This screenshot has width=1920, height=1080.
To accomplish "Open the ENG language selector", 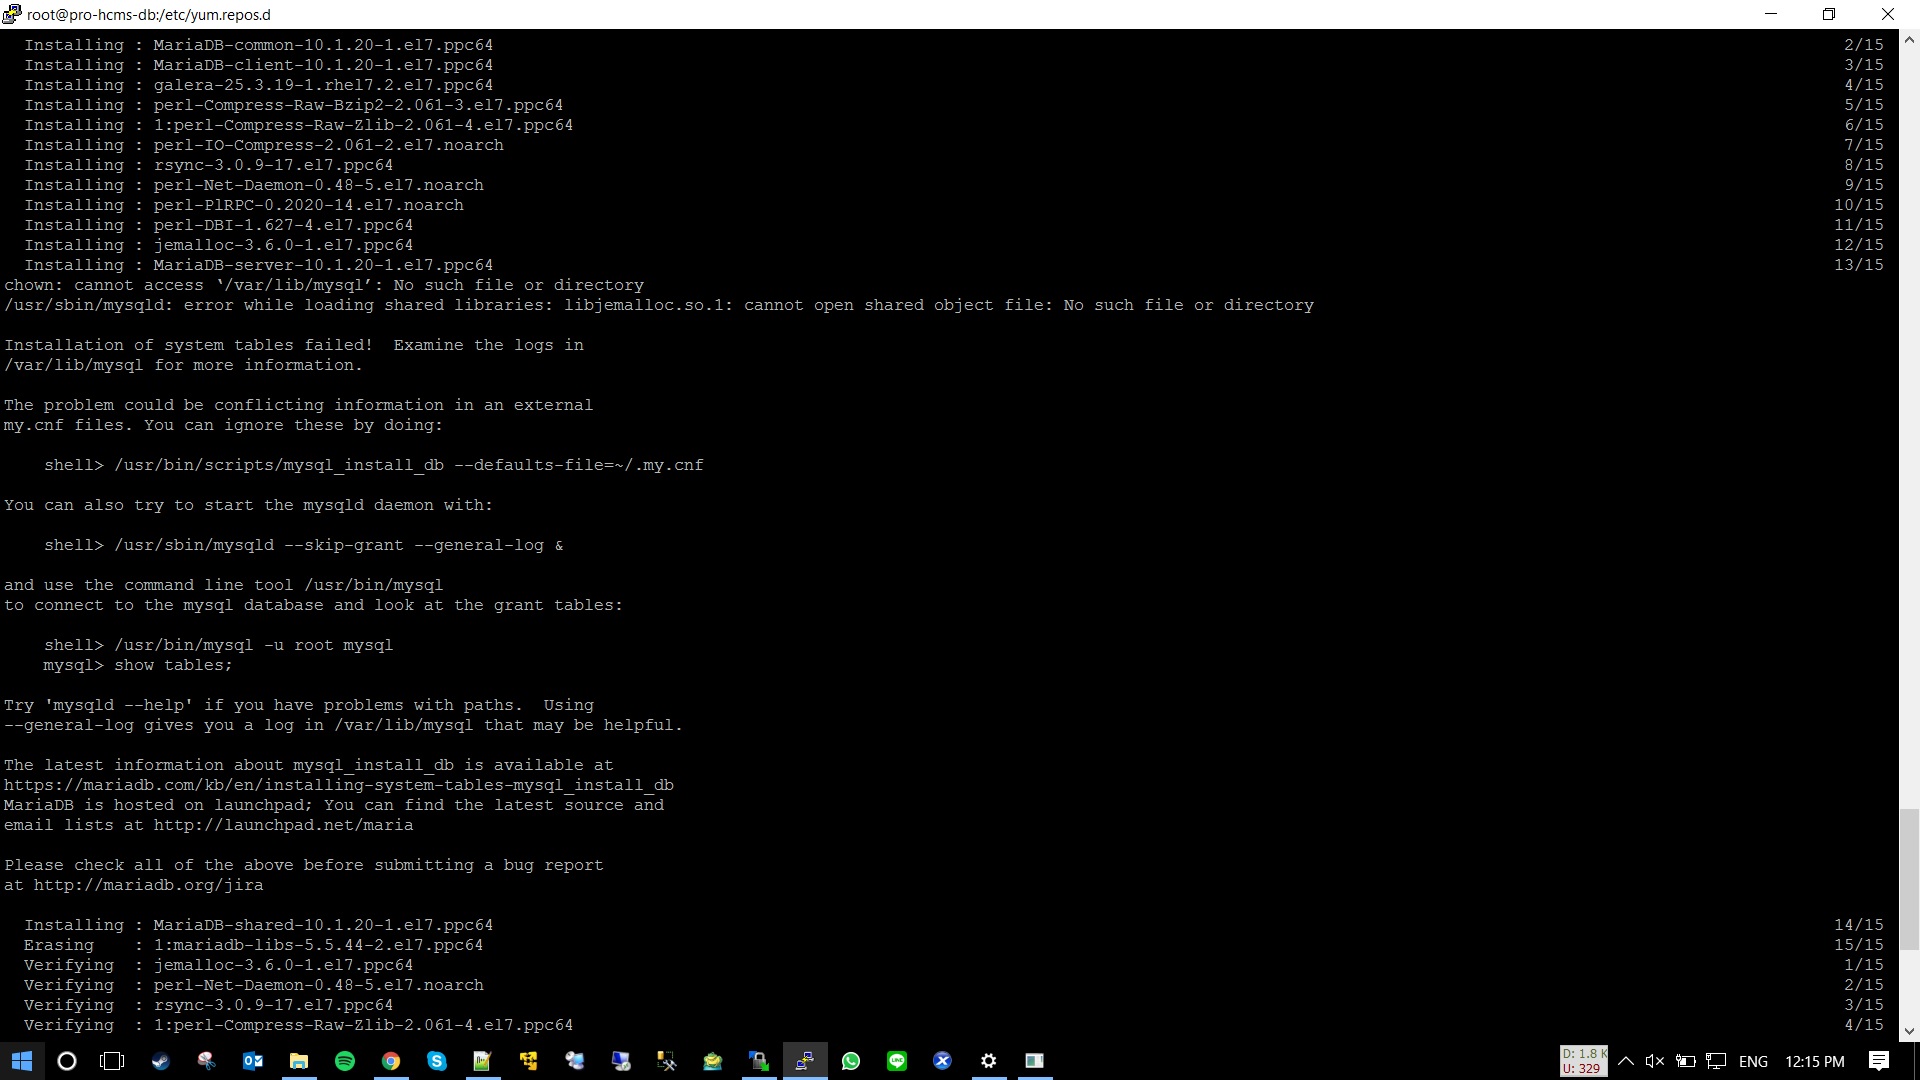I will coord(1753,1061).
